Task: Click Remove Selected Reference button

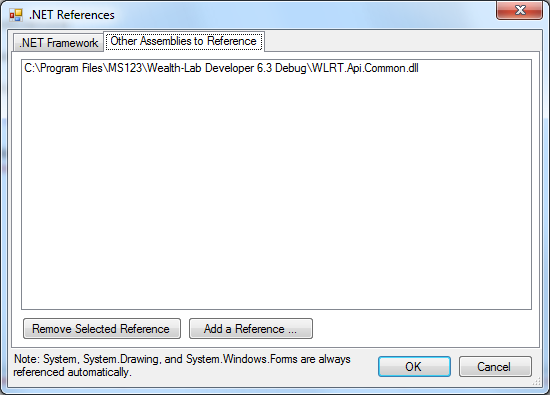Action: click(x=102, y=329)
